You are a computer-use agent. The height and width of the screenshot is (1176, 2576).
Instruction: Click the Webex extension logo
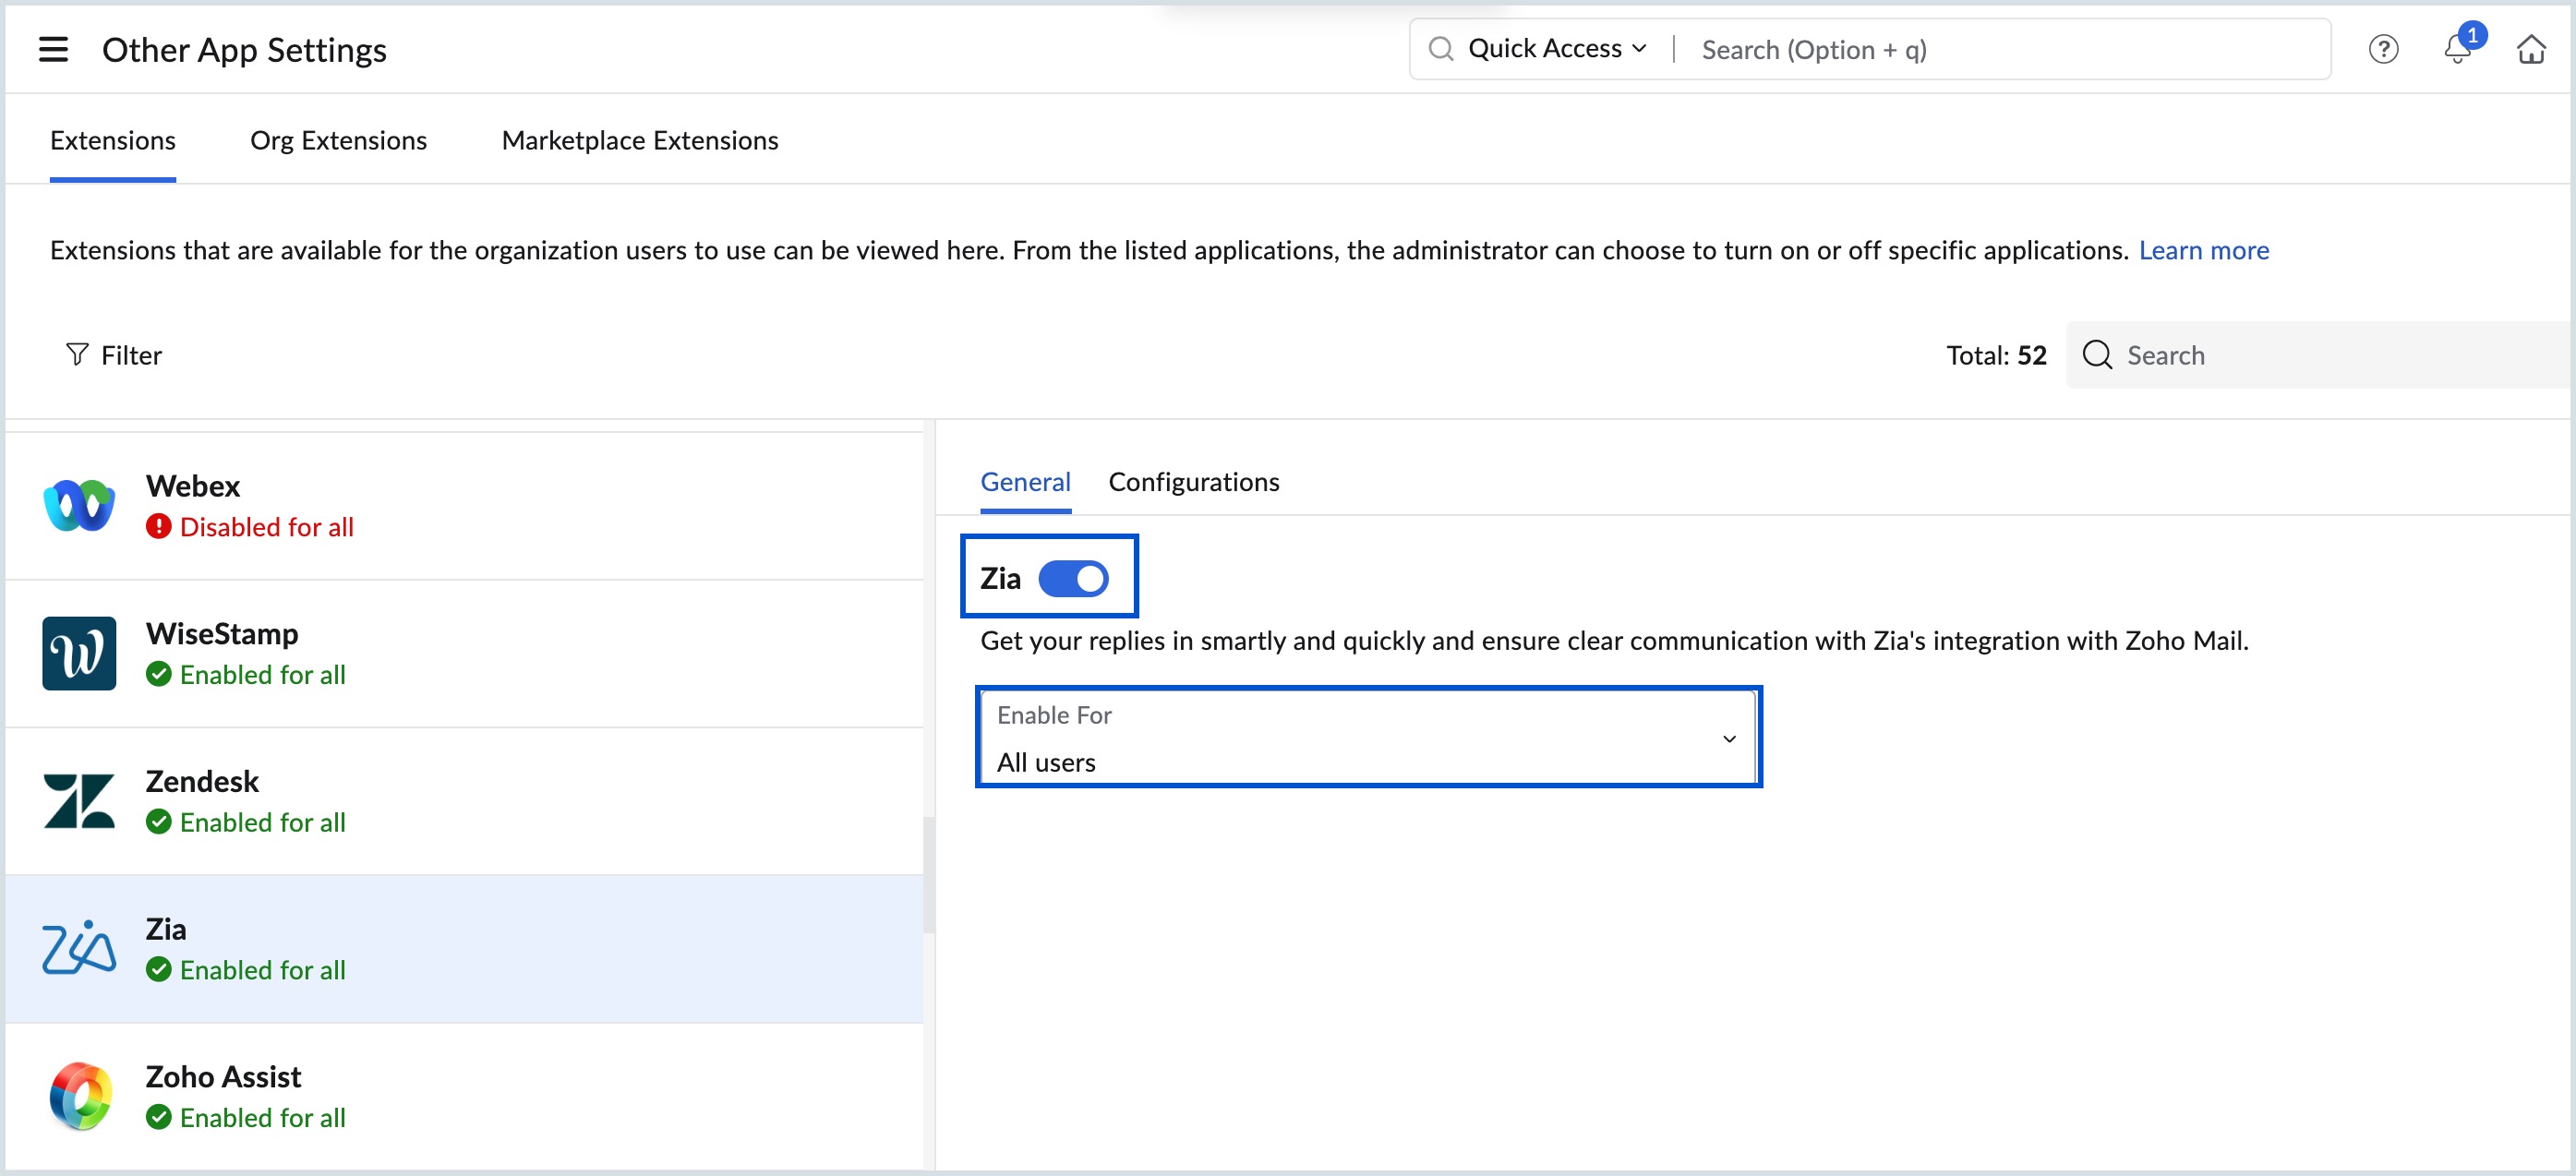(79, 506)
